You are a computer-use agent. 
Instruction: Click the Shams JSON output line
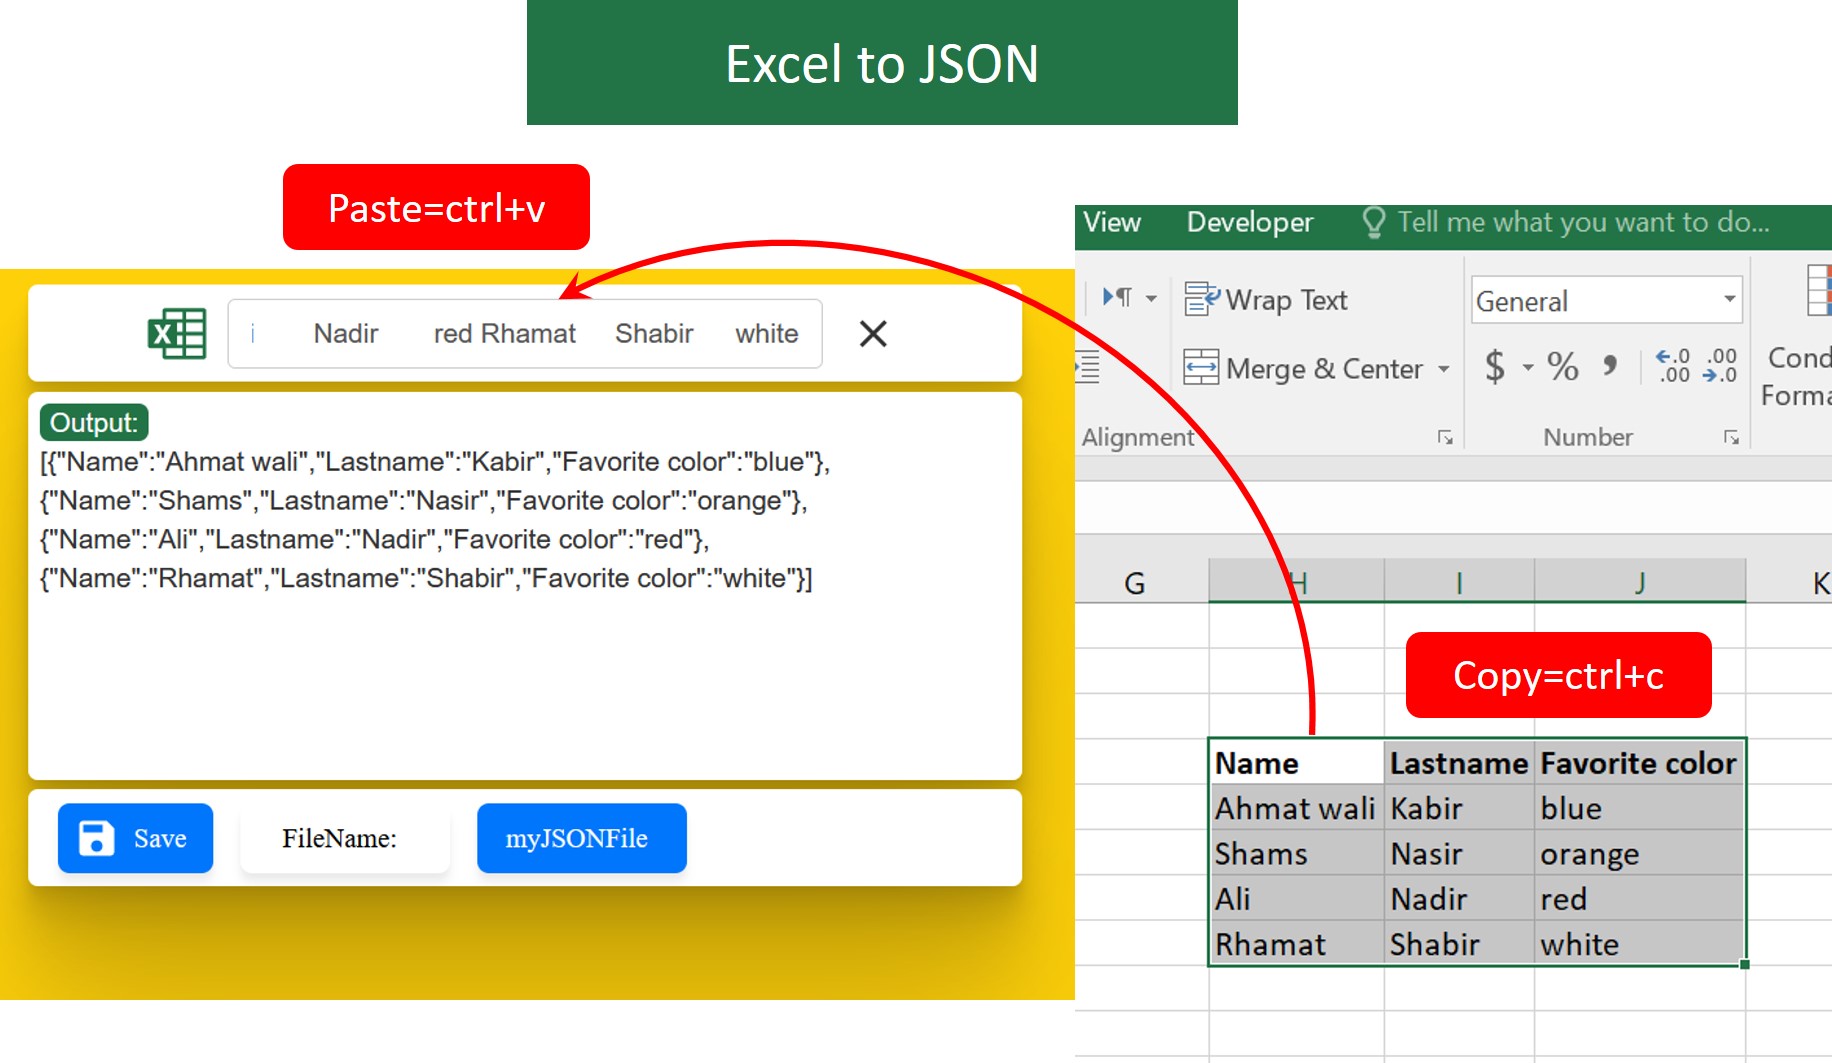pos(423,500)
